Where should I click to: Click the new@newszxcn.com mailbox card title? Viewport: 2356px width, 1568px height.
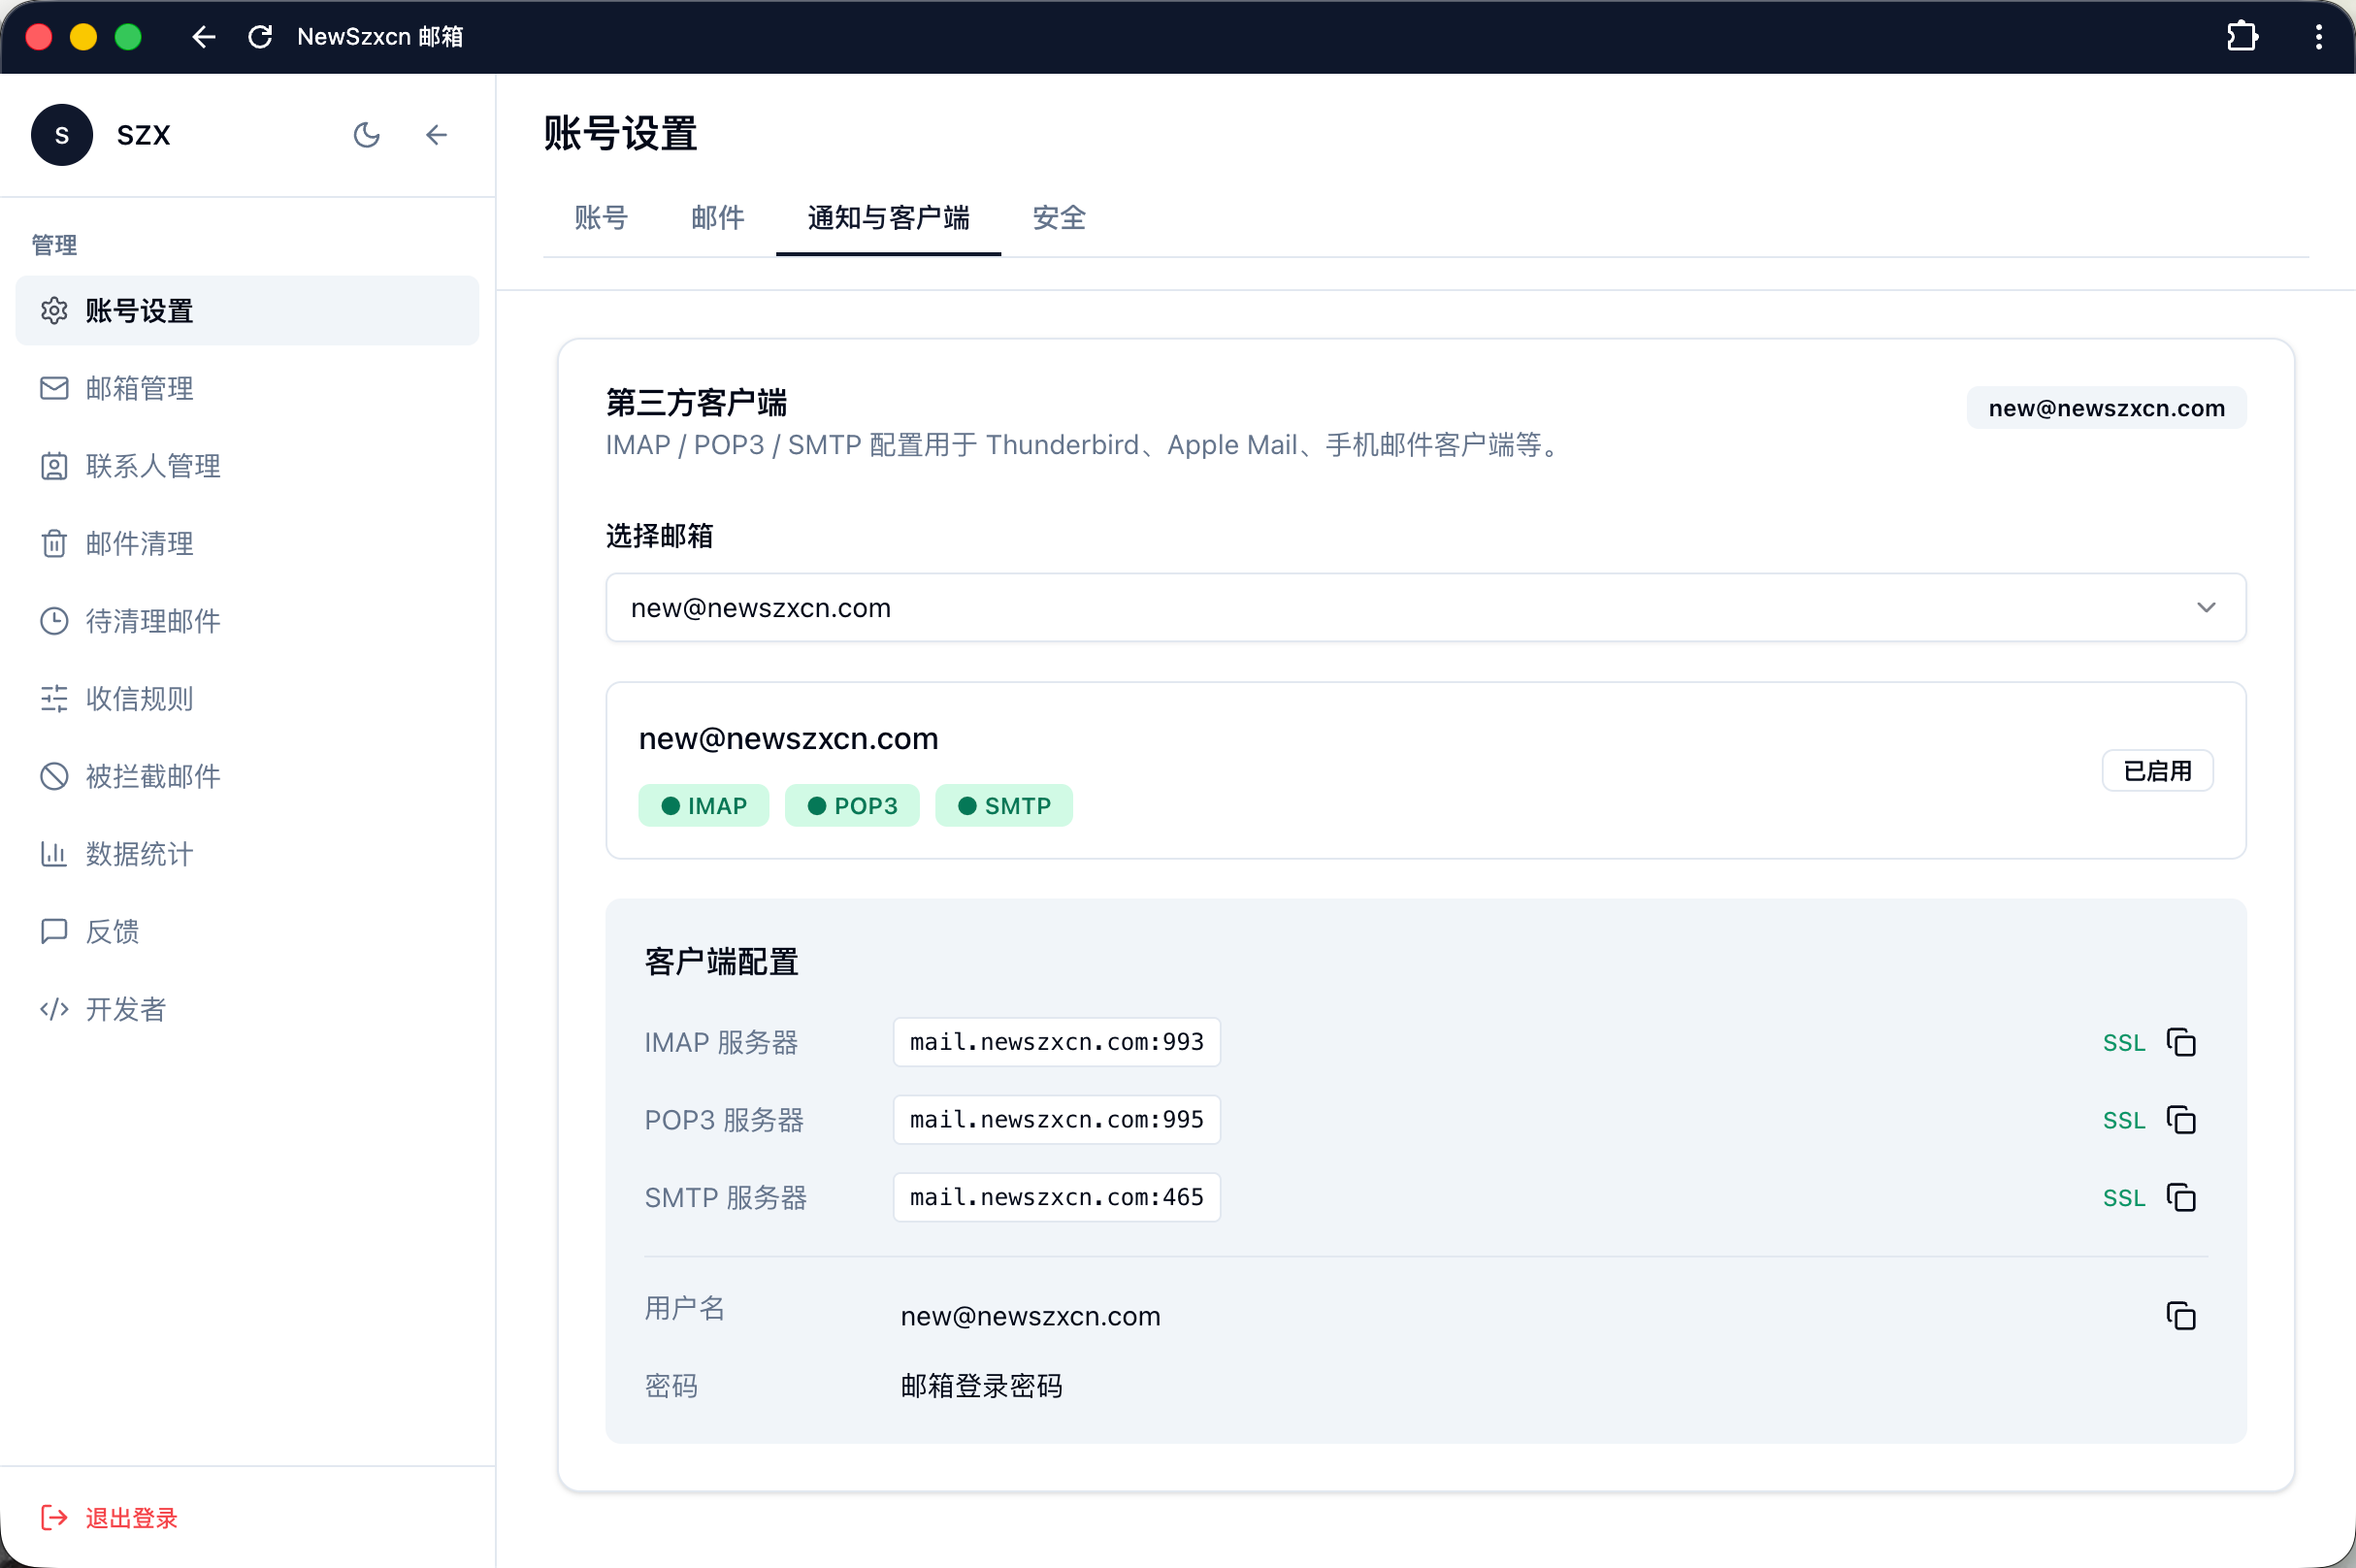[788, 738]
